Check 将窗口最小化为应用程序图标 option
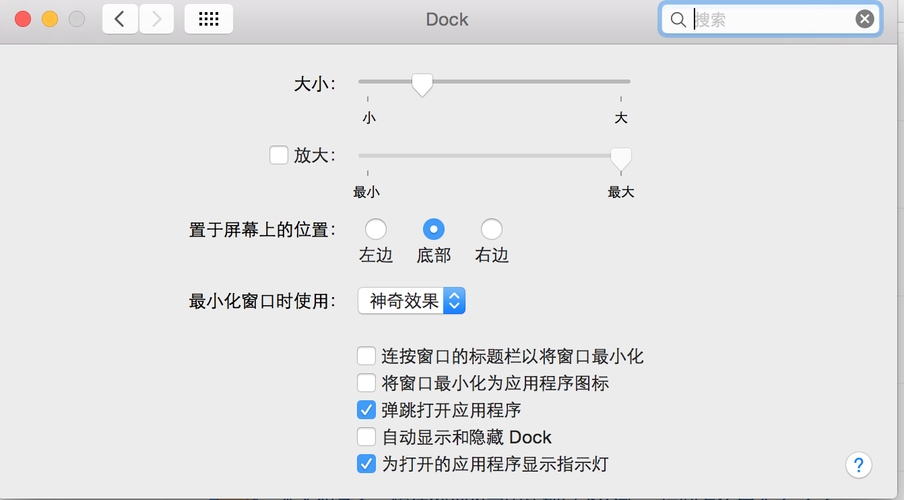Viewport: 904px width, 500px height. point(366,383)
